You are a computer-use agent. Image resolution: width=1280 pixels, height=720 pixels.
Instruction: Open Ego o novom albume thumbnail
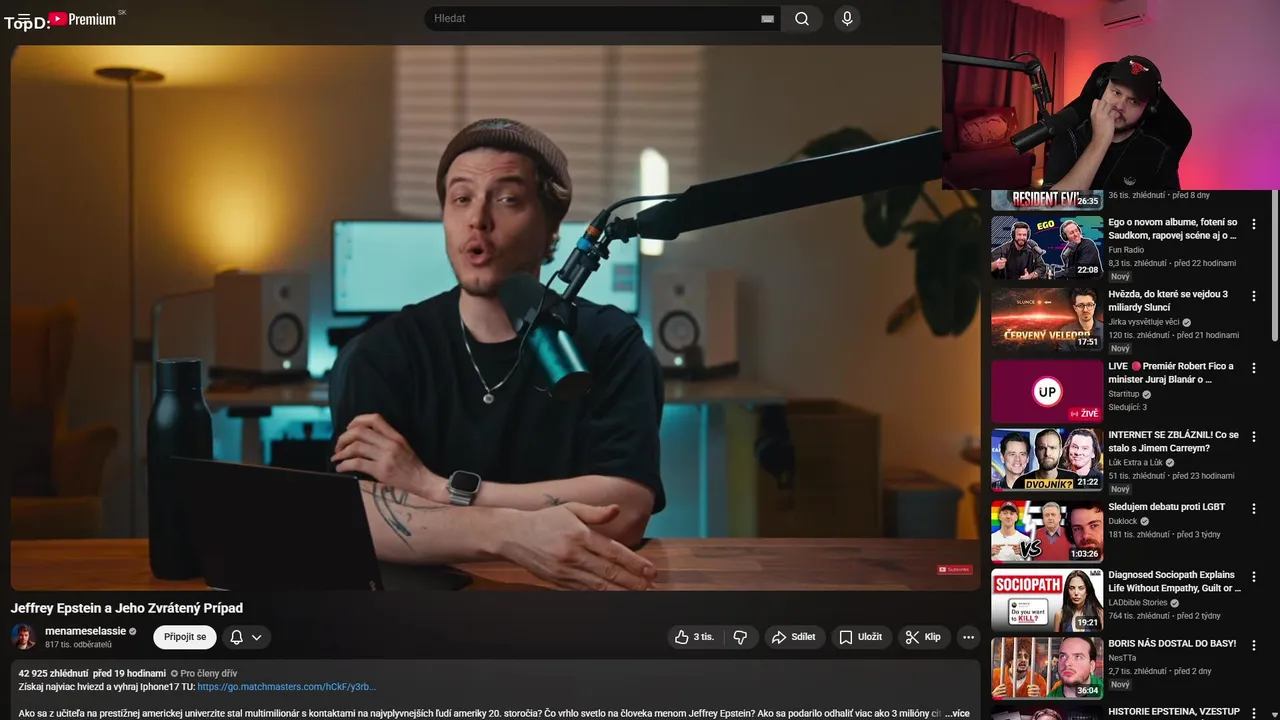(1047, 247)
